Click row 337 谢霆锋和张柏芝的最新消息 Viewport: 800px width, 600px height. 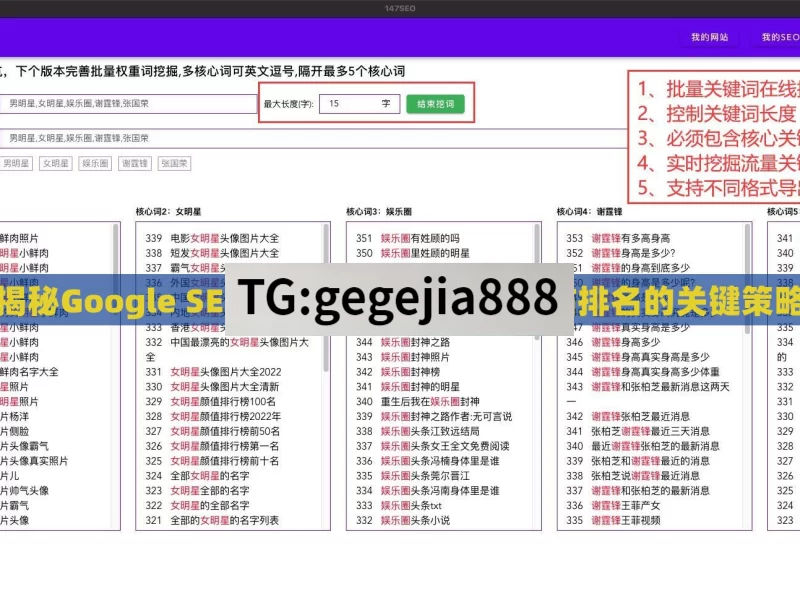click(x=638, y=490)
